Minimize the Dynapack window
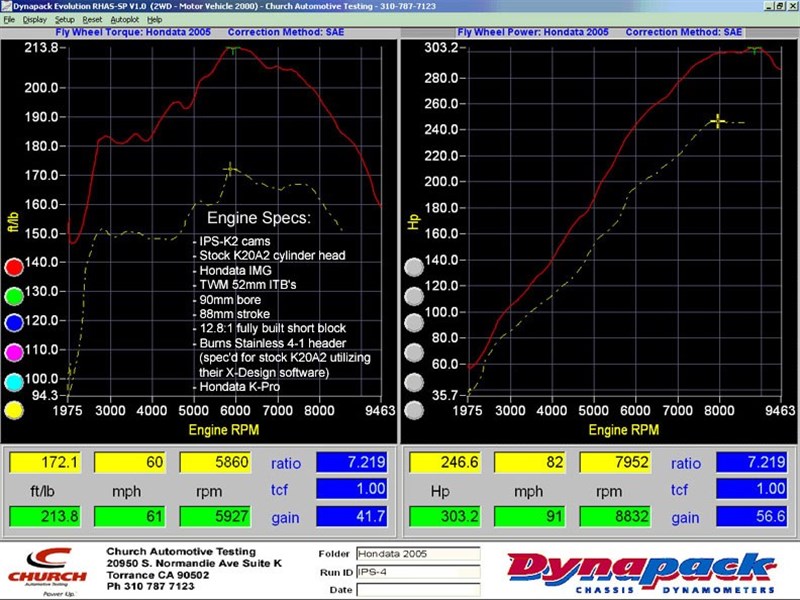Viewport: 800px width, 600px height. [x=769, y=6]
